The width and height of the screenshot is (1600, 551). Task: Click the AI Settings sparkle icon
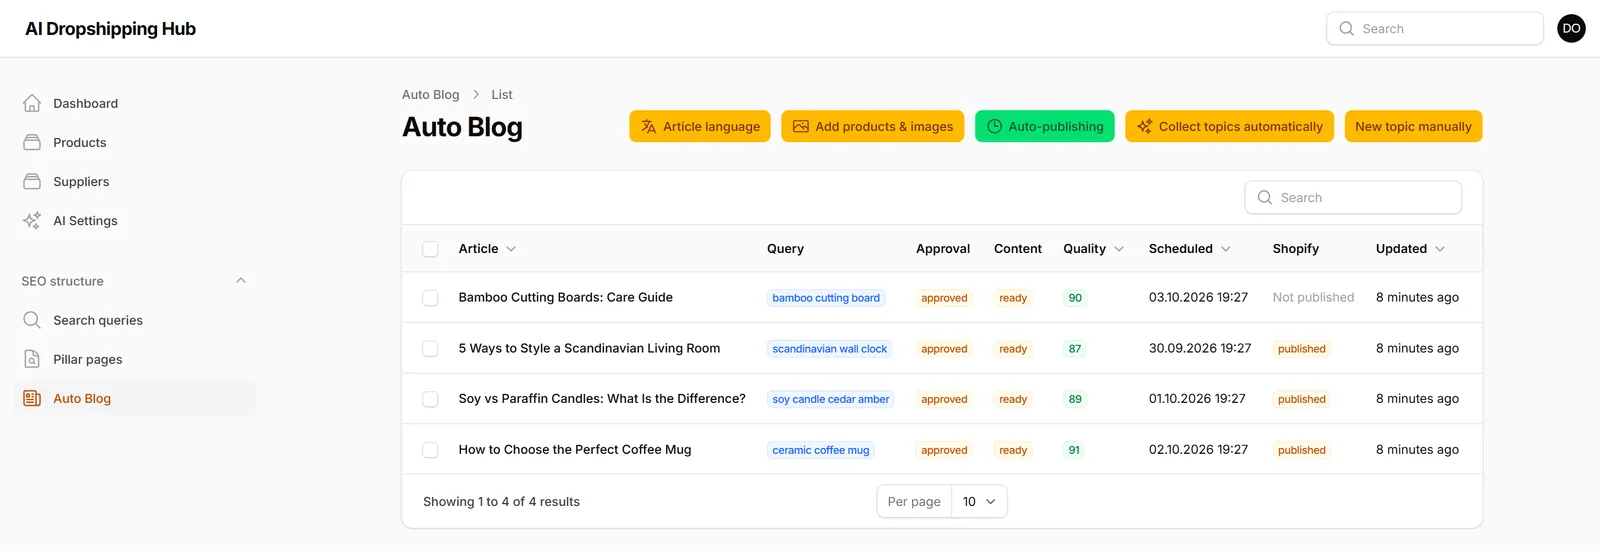(x=32, y=220)
